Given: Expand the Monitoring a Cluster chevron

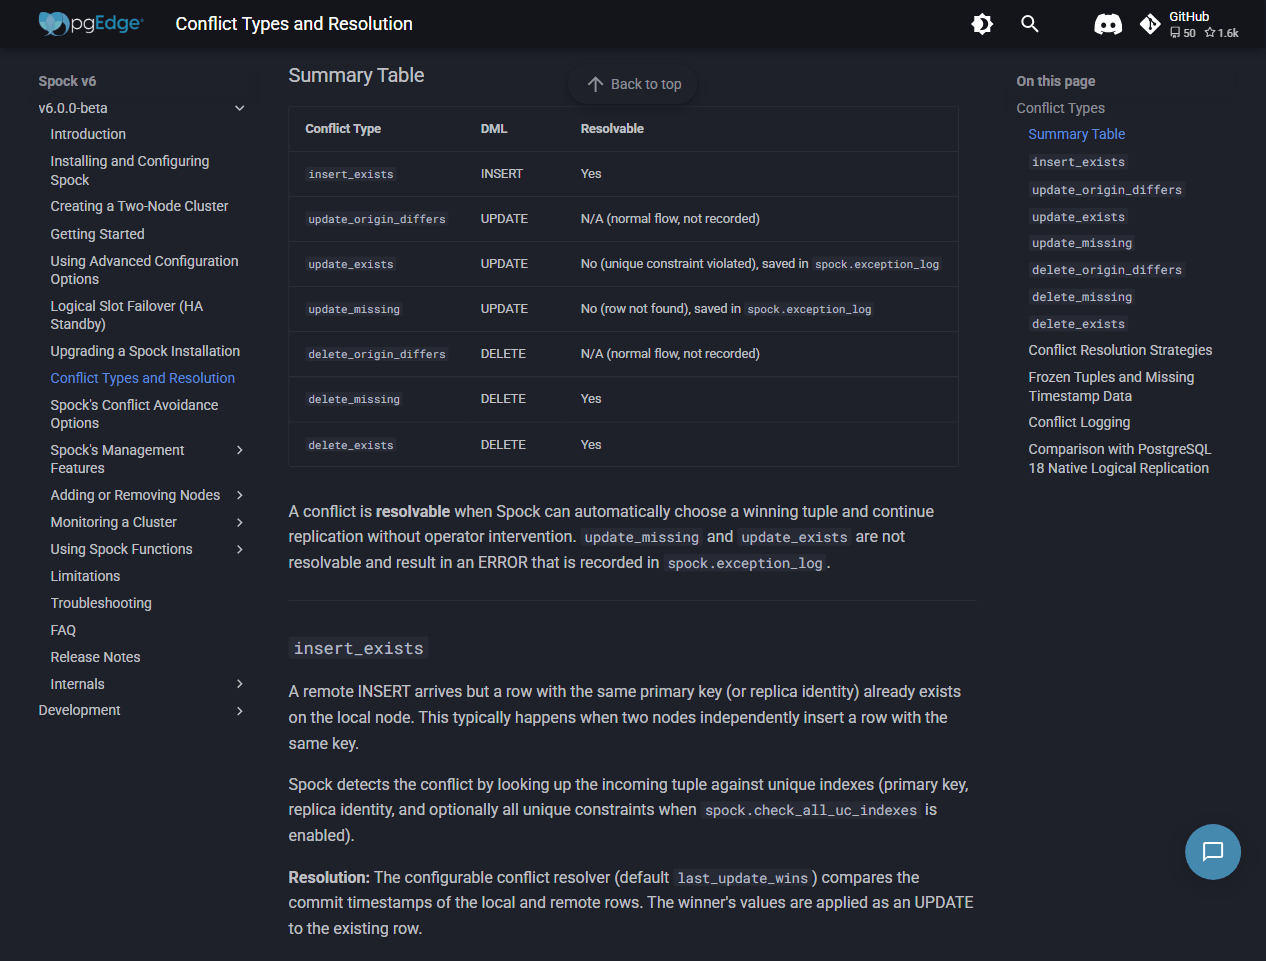Looking at the screenshot, I should pos(240,522).
